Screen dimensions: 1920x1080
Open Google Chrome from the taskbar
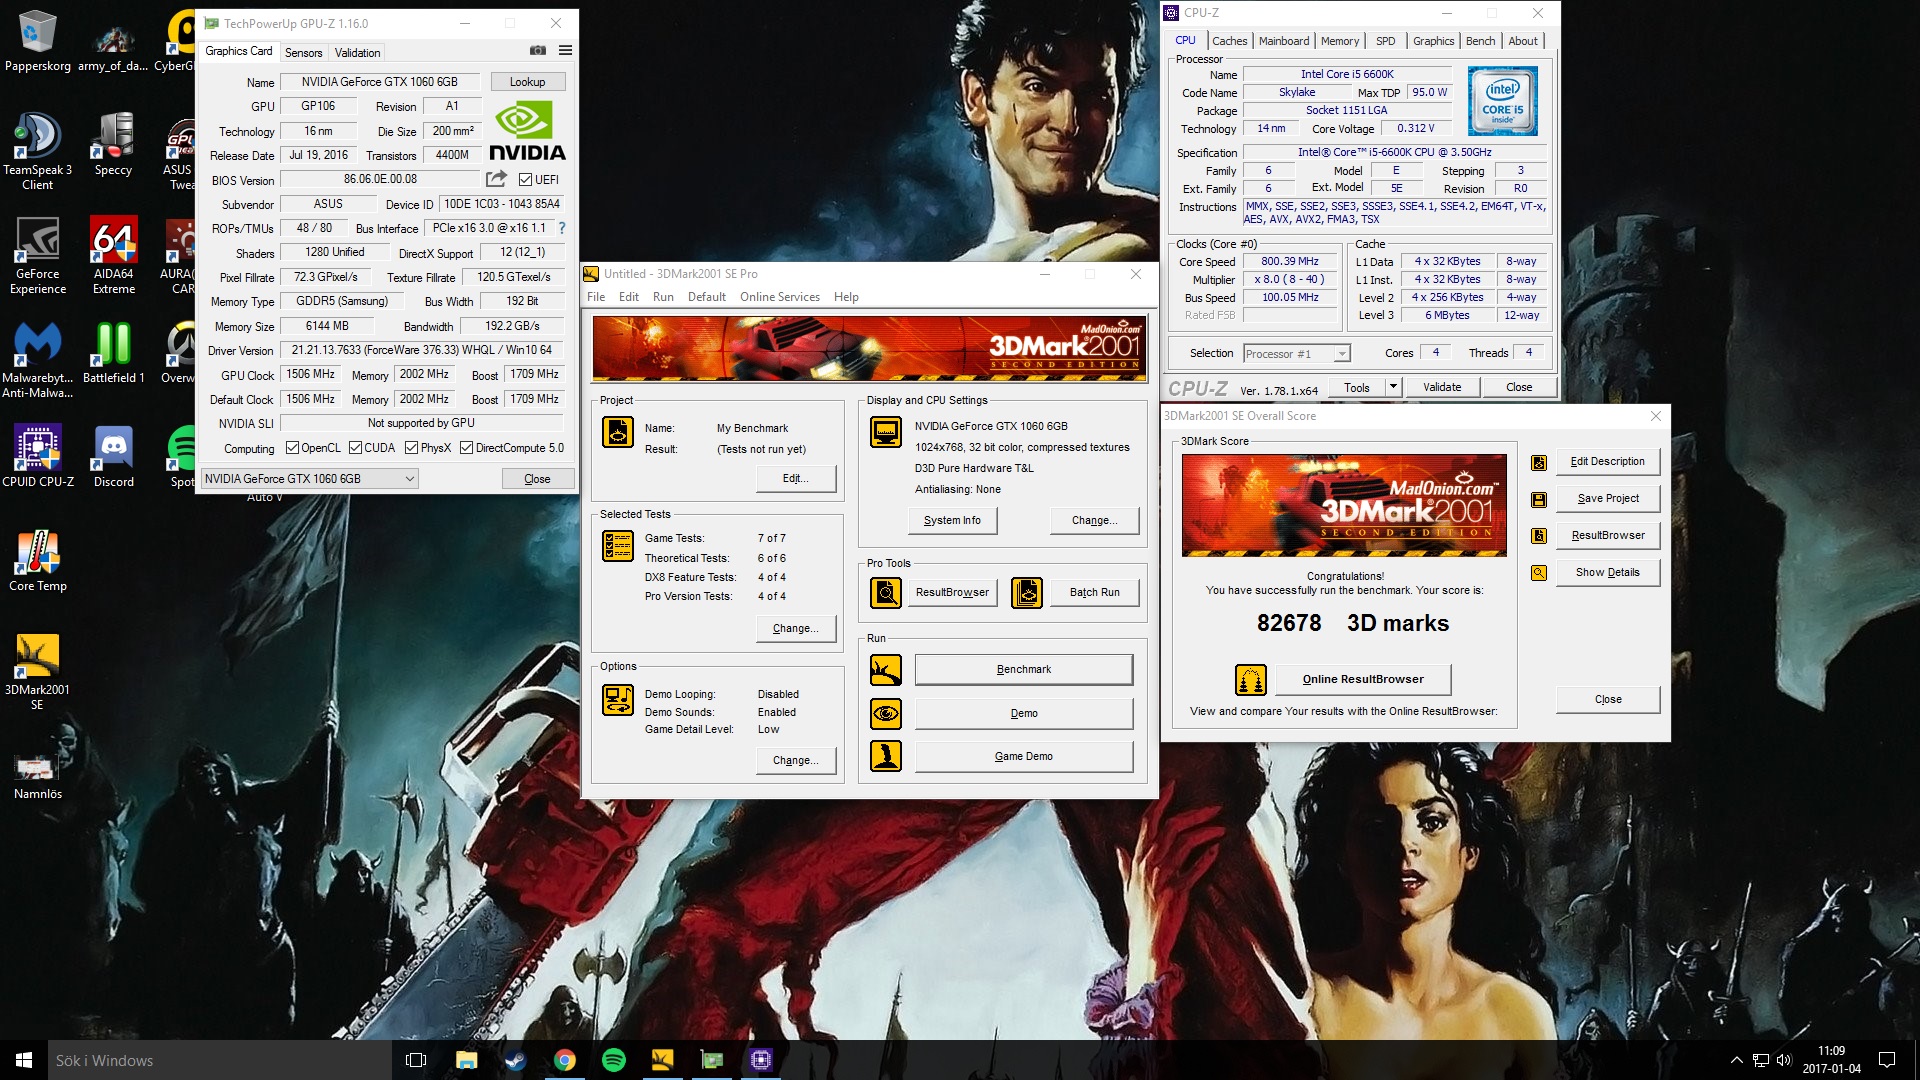pyautogui.click(x=565, y=1060)
